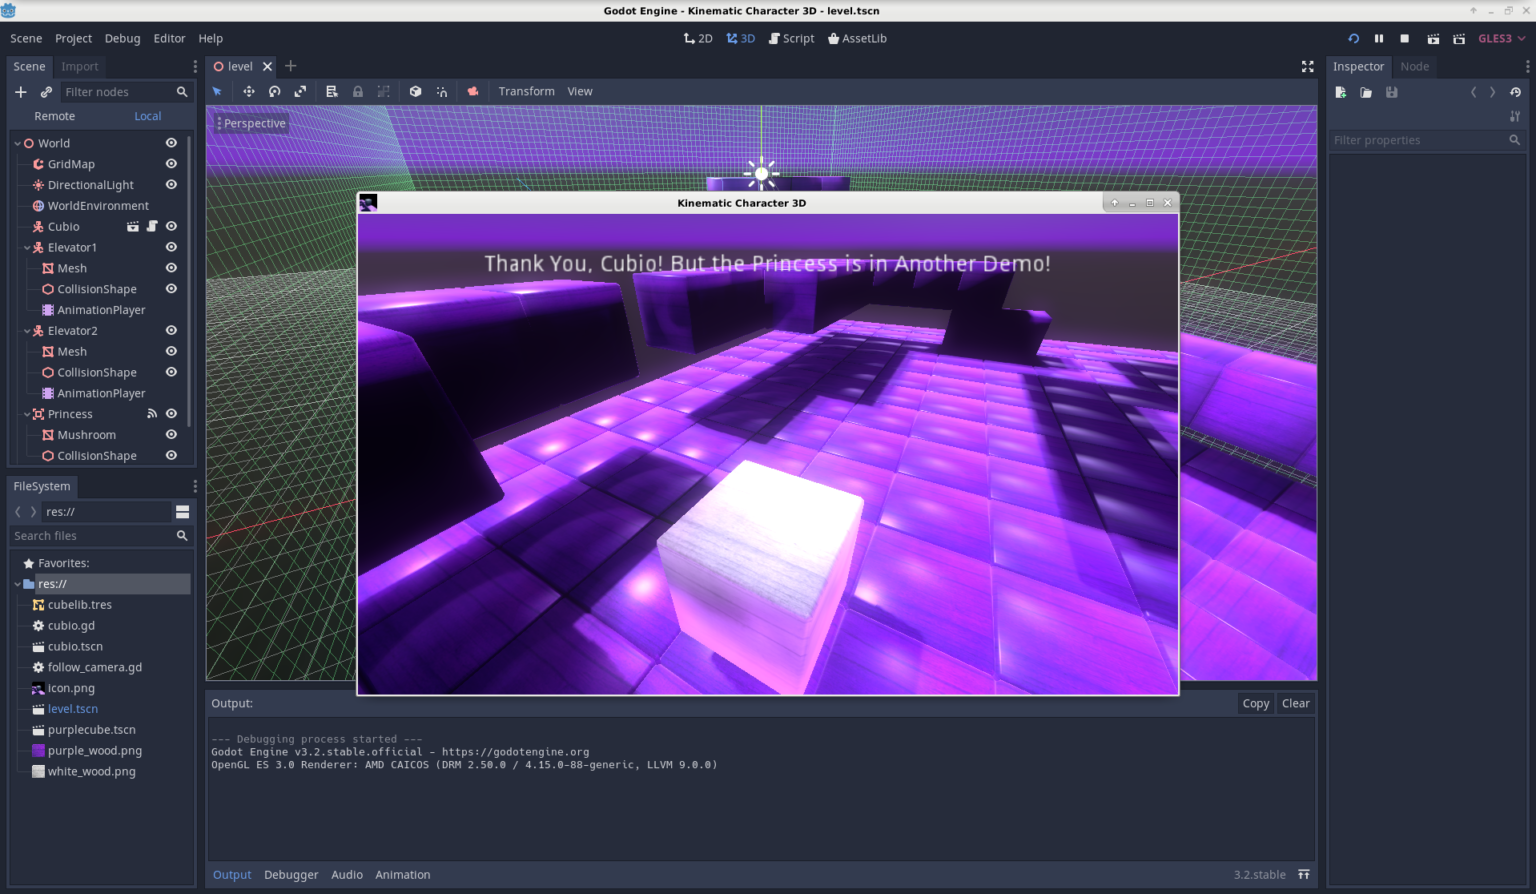Collapse the Princess node tree

pyautogui.click(x=27, y=414)
